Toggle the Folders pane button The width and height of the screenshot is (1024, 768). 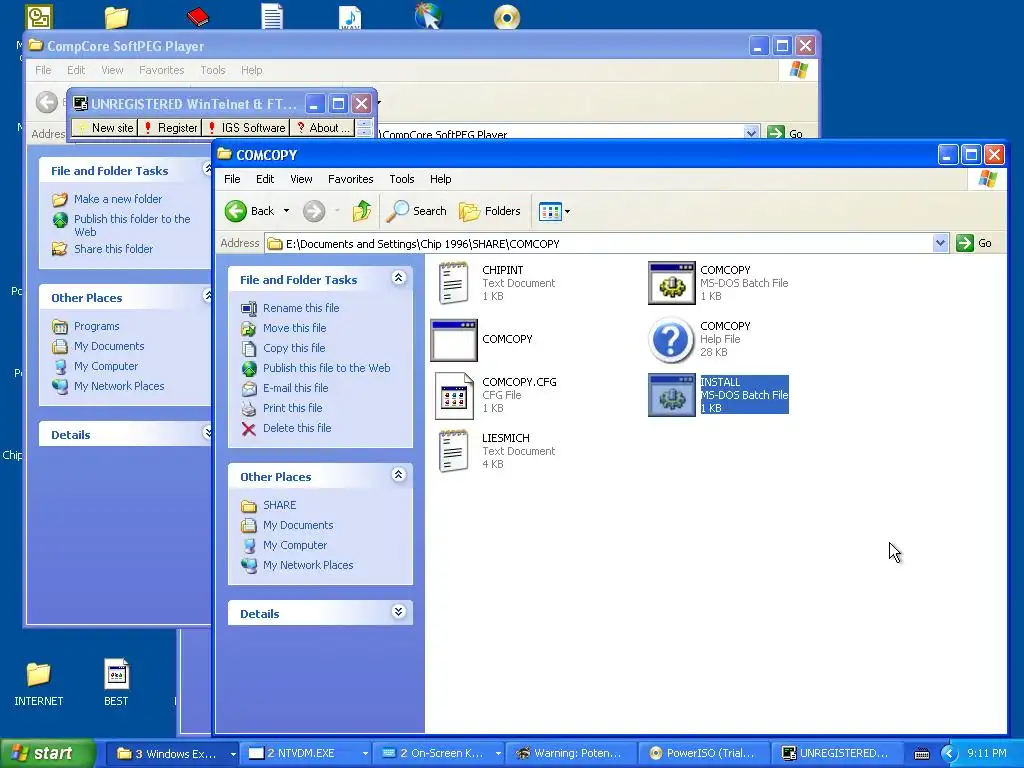pyautogui.click(x=490, y=211)
